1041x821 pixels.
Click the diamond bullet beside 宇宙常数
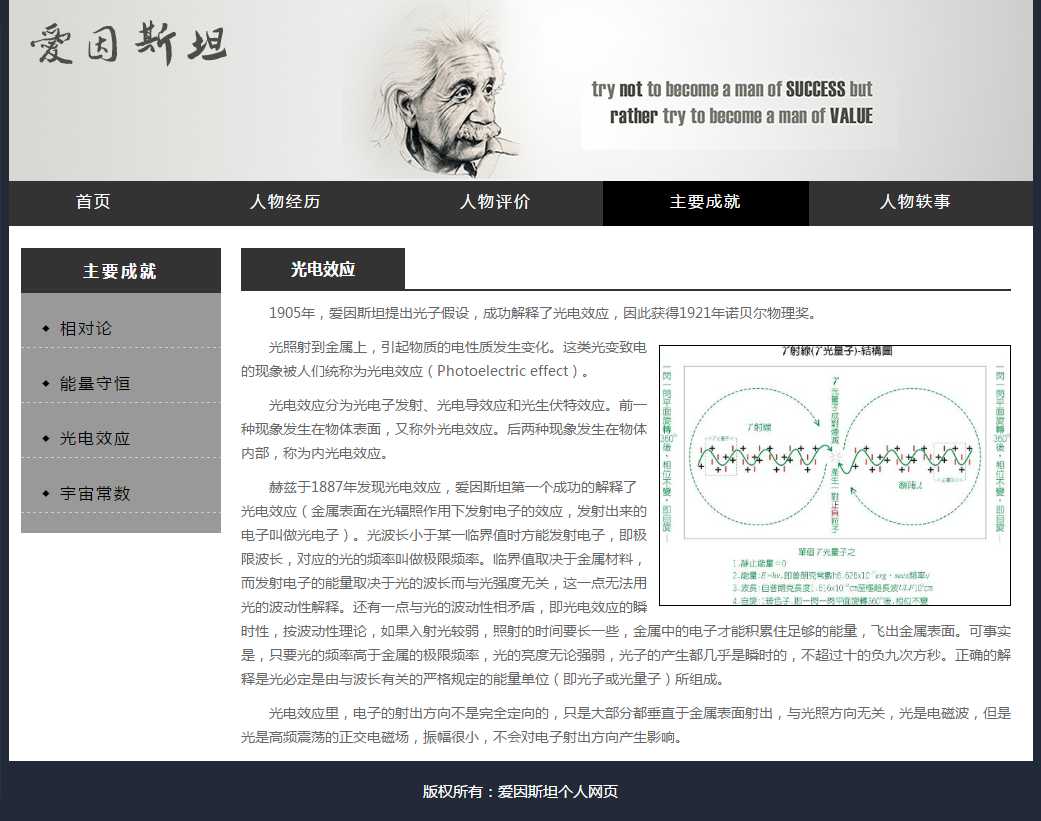tap(46, 494)
